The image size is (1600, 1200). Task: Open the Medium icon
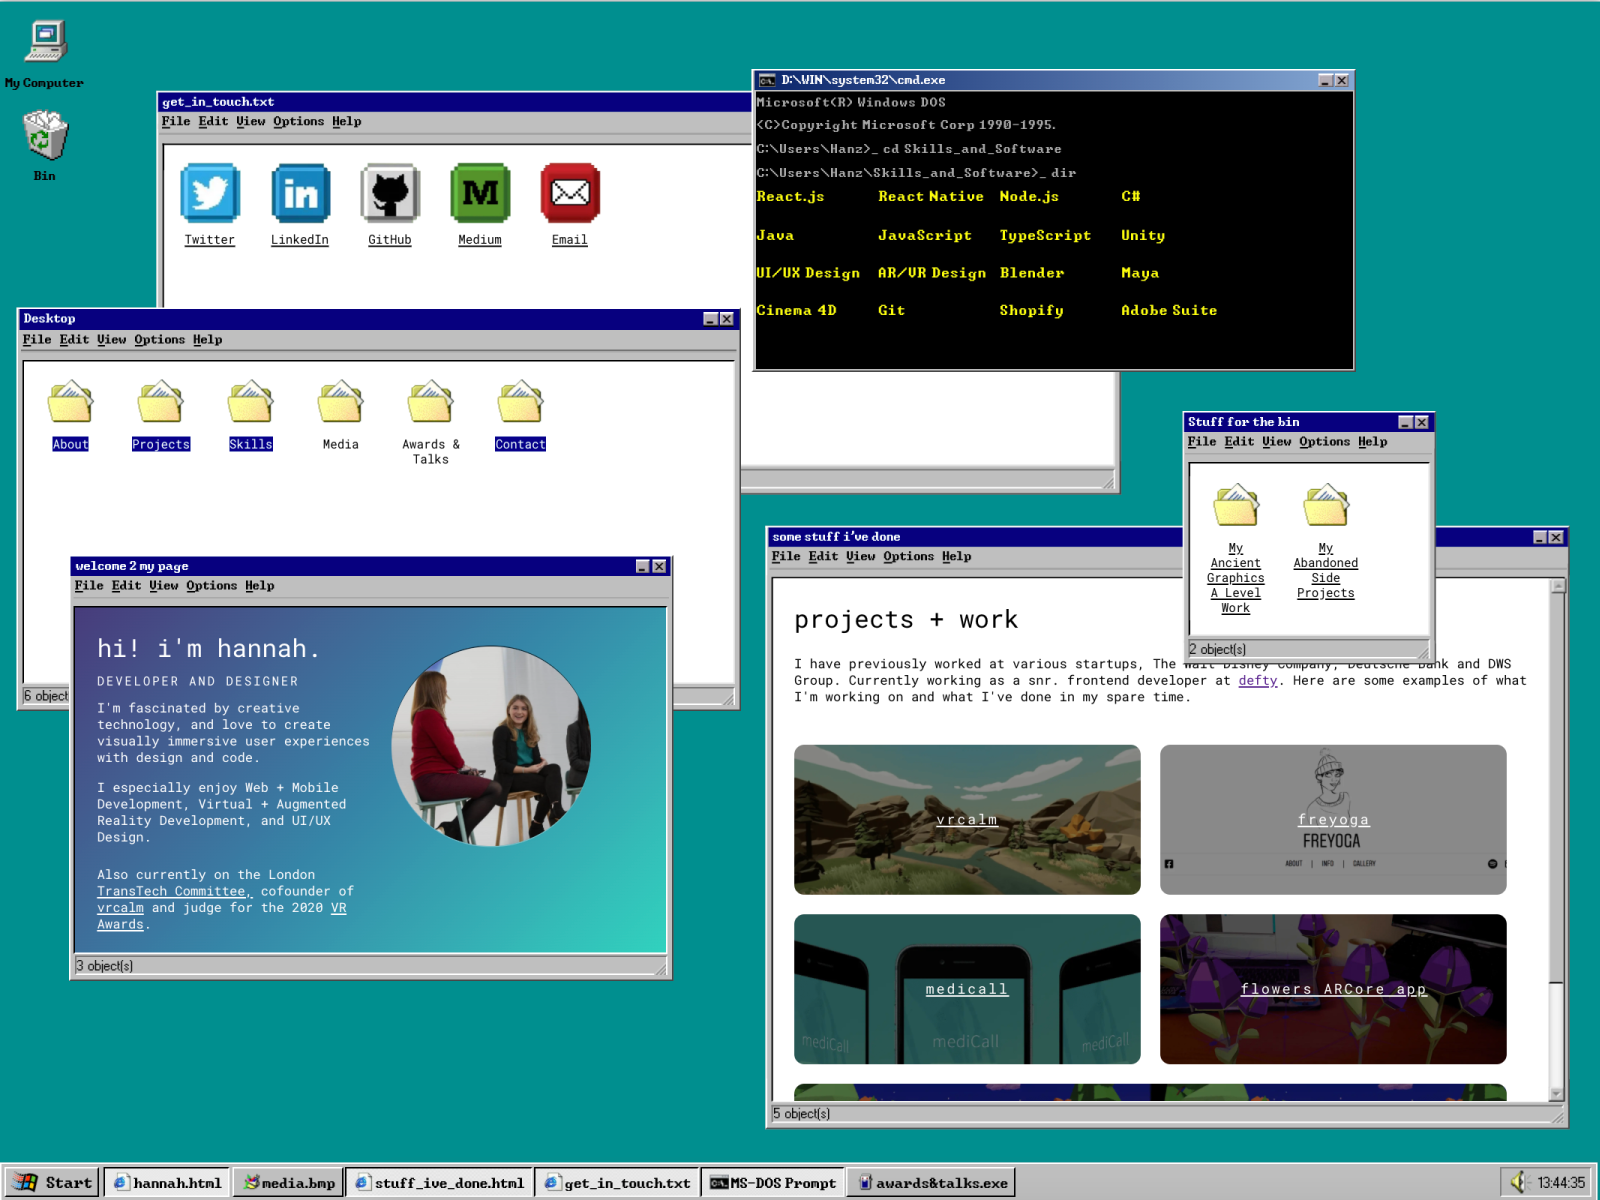tap(479, 193)
